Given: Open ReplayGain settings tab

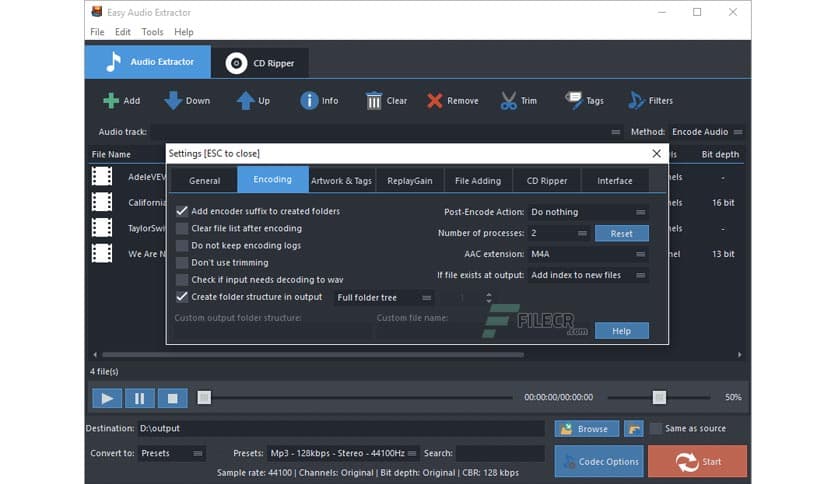Looking at the screenshot, I should (410, 181).
